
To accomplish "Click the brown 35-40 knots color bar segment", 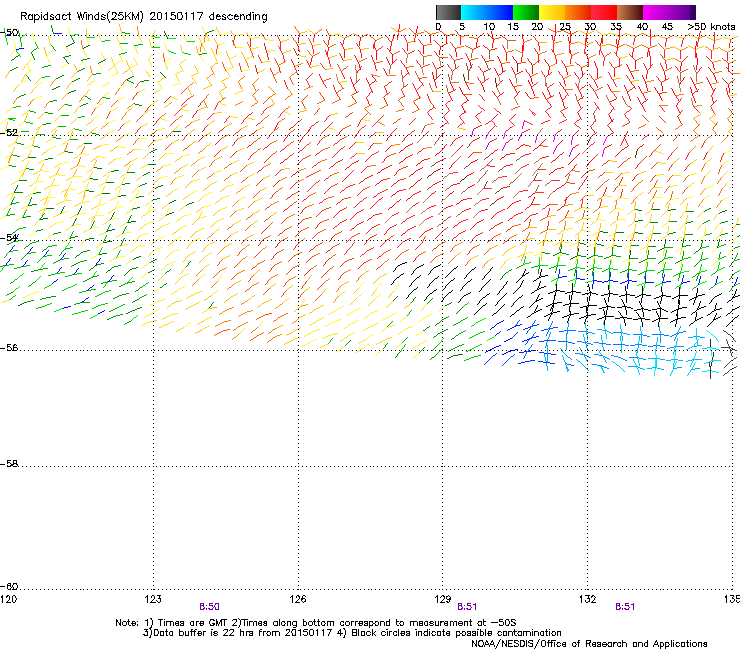I will 630,12.
